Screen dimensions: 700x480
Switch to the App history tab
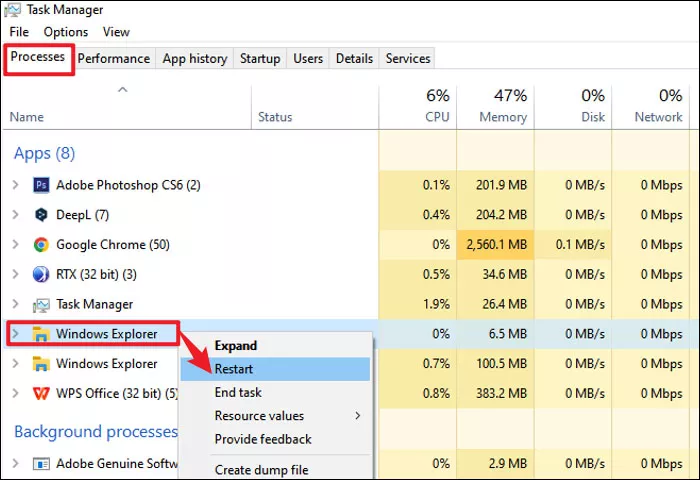click(x=195, y=58)
